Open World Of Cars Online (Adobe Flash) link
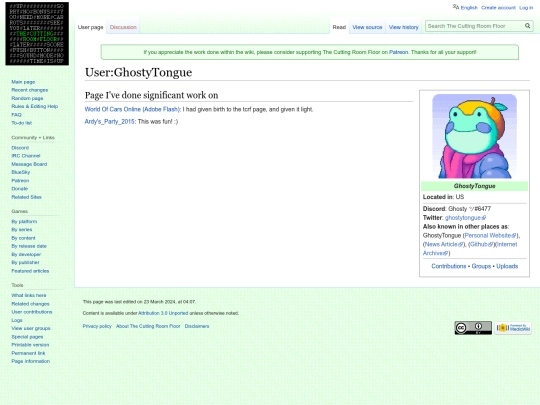Image resolution: width=540 pixels, height=405 pixels. tap(132, 109)
